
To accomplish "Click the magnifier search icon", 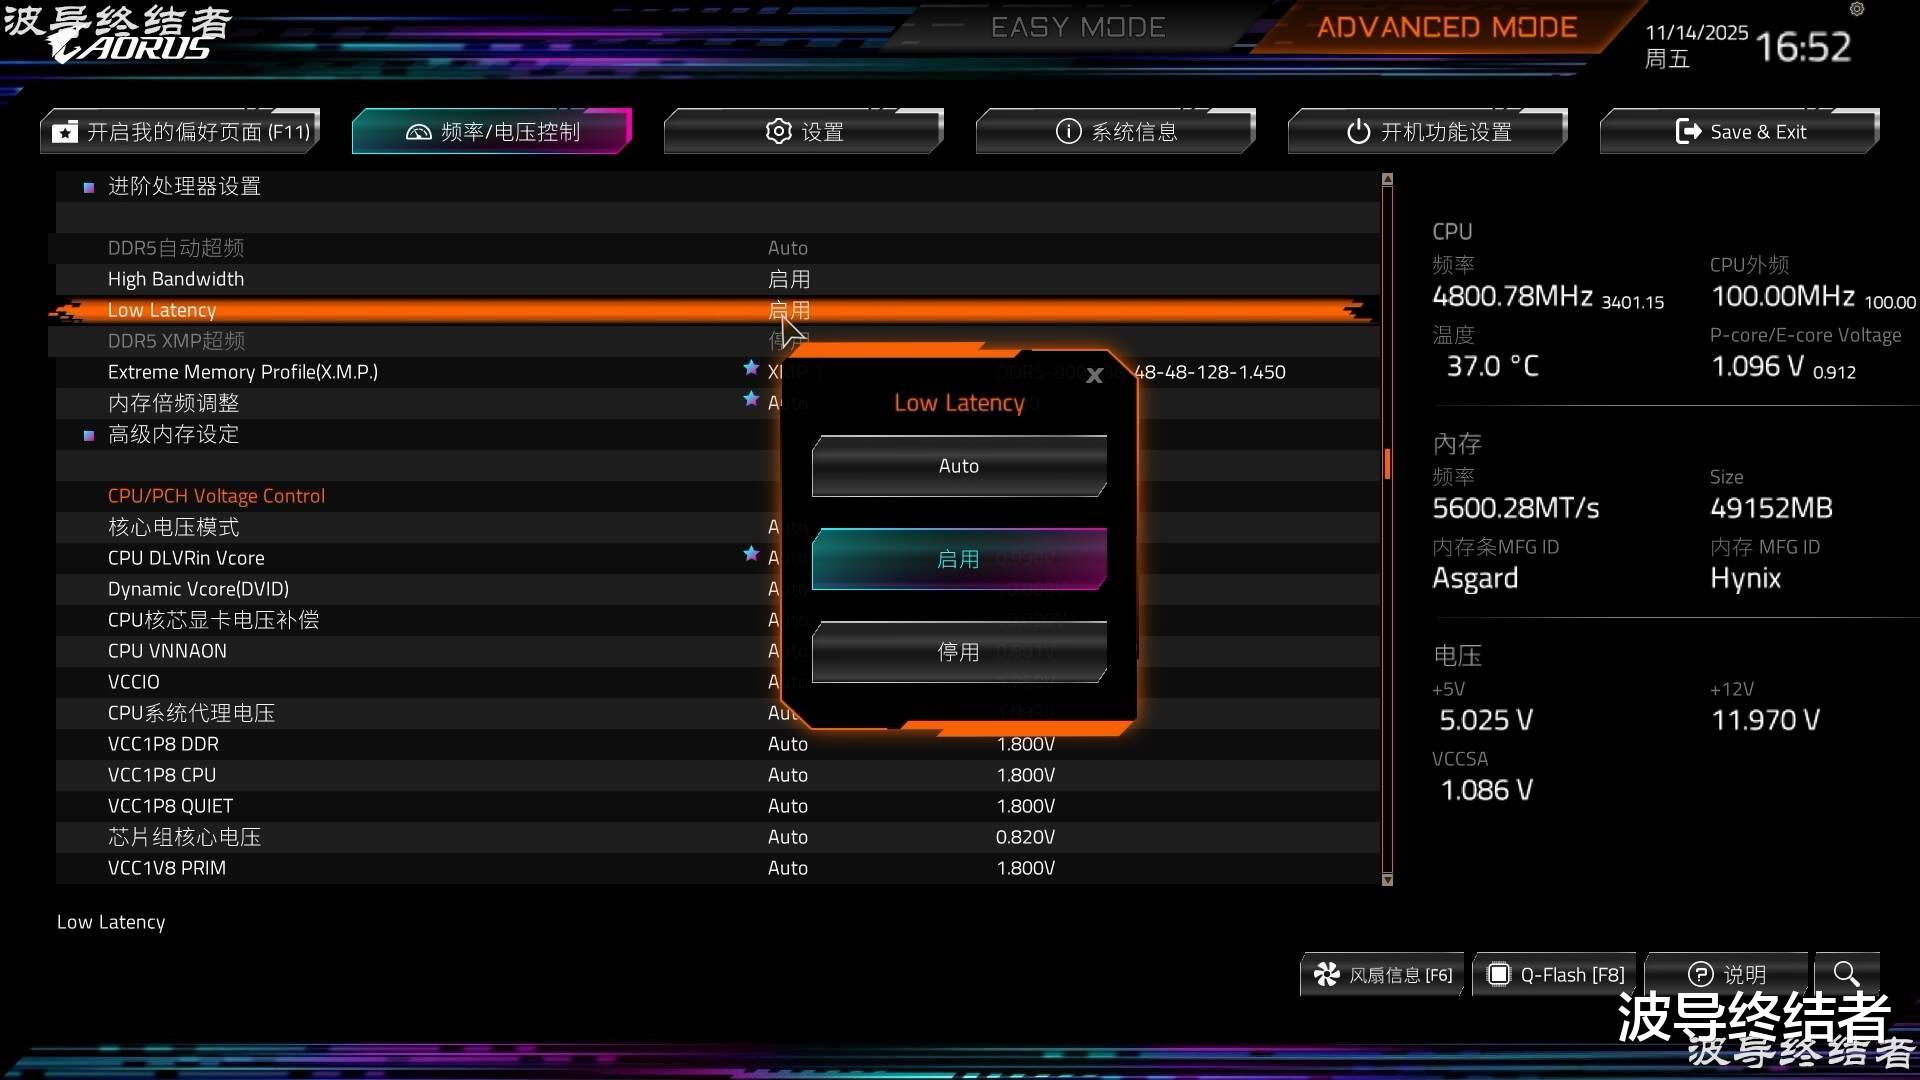I will tap(1846, 973).
